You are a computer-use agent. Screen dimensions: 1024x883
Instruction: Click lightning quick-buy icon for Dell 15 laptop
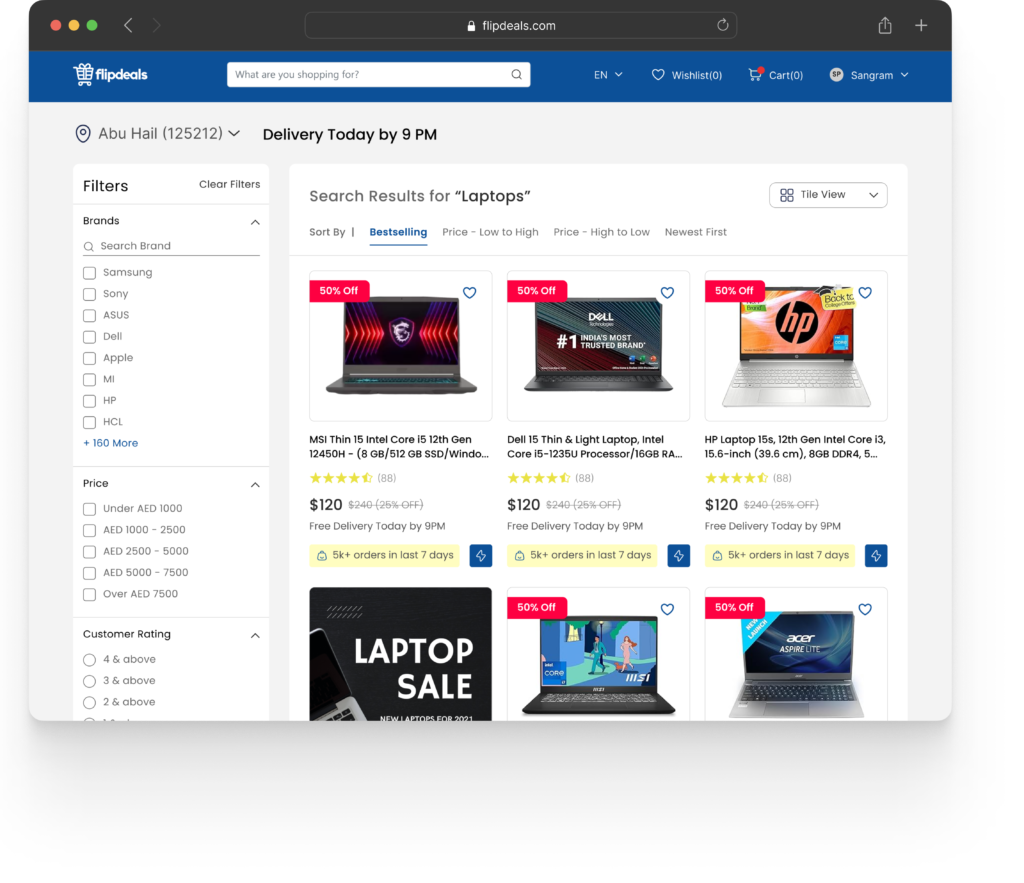click(x=679, y=556)
